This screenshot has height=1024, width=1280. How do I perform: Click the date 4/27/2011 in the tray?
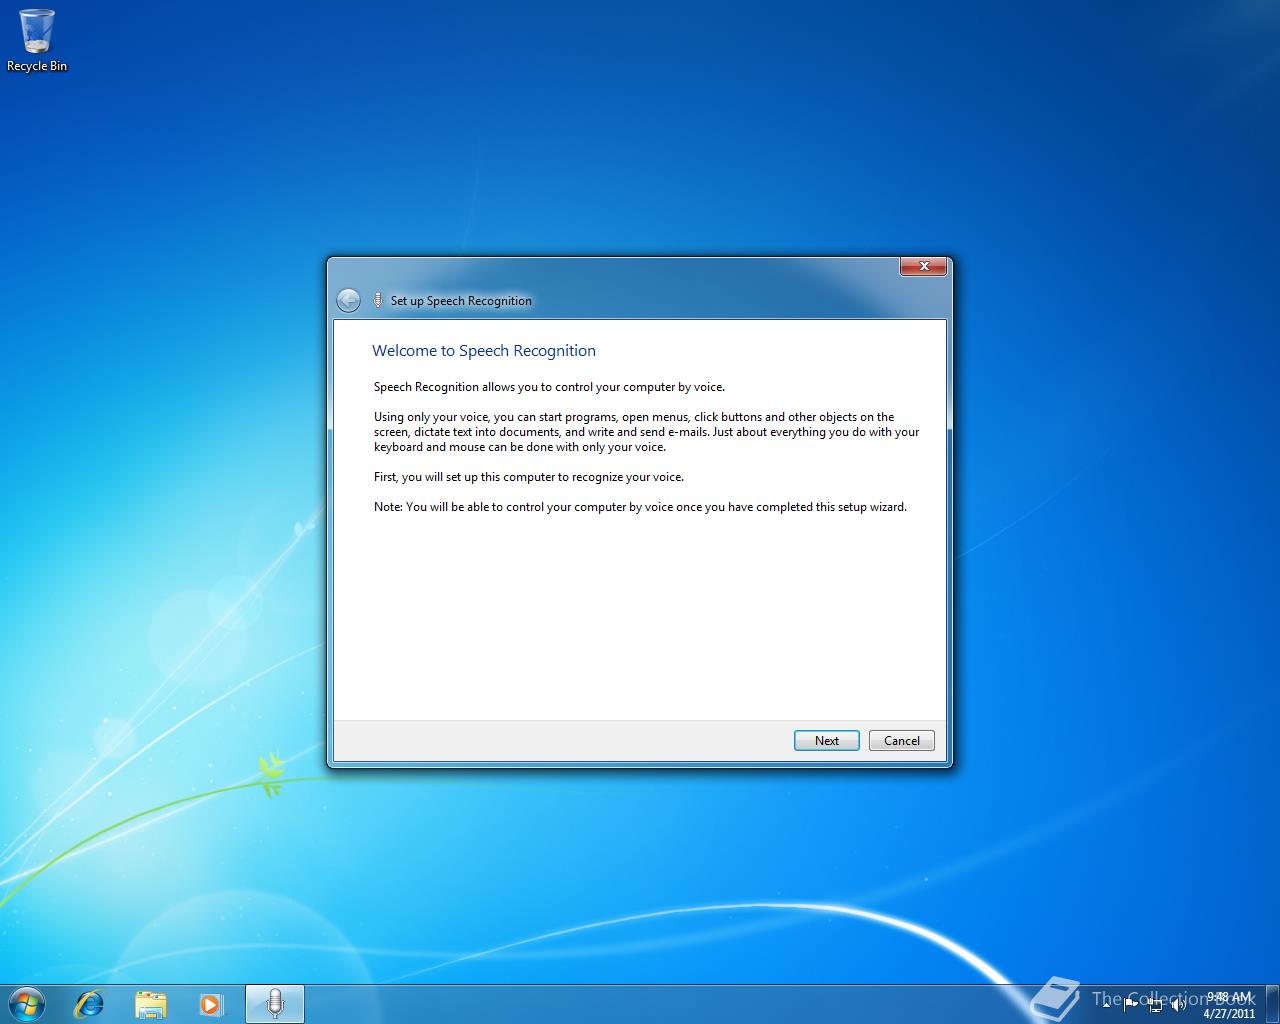click(x=1224, y=1012)
